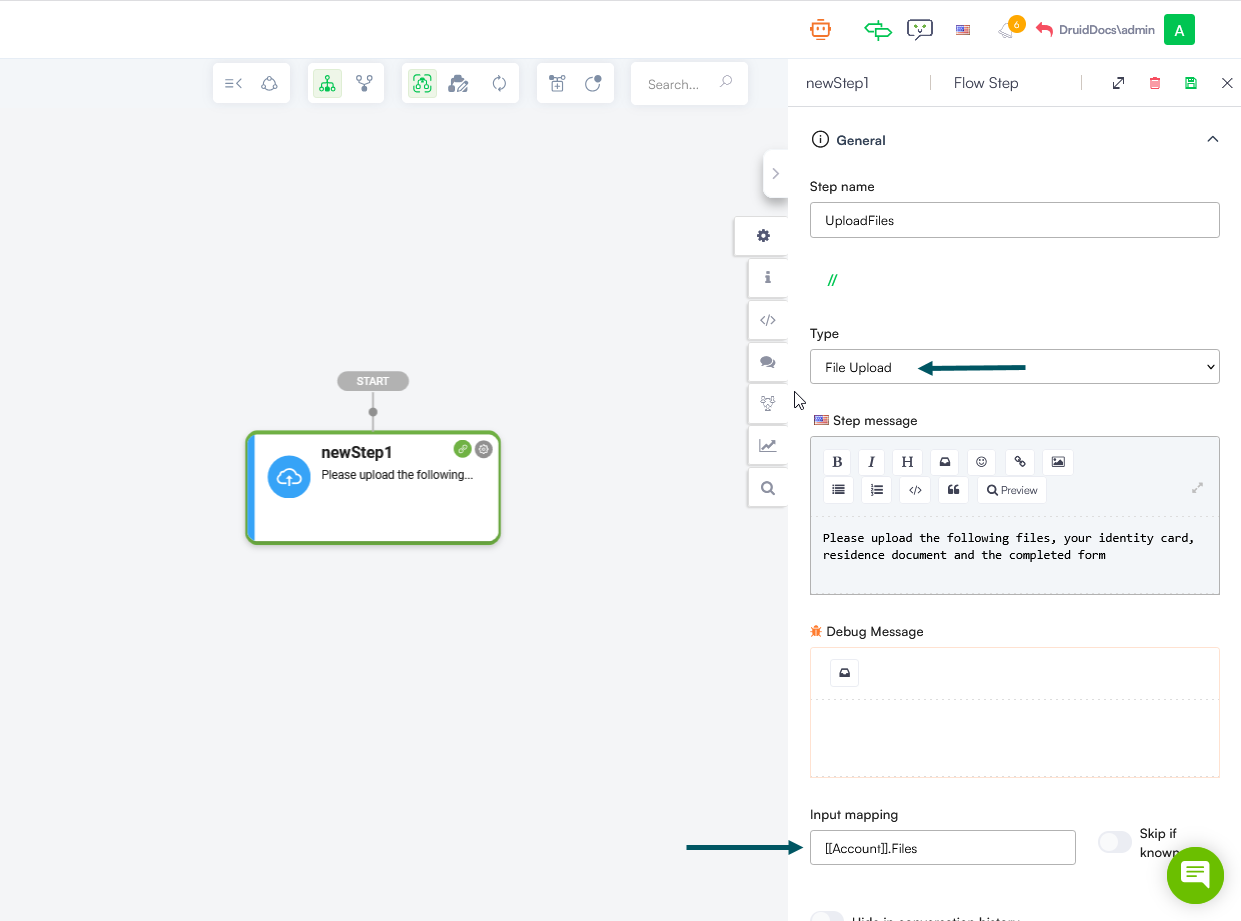The height and width of the screenshot is (921, 1241).
Task: Click the green save step icon
Action: click(1190, 83)
